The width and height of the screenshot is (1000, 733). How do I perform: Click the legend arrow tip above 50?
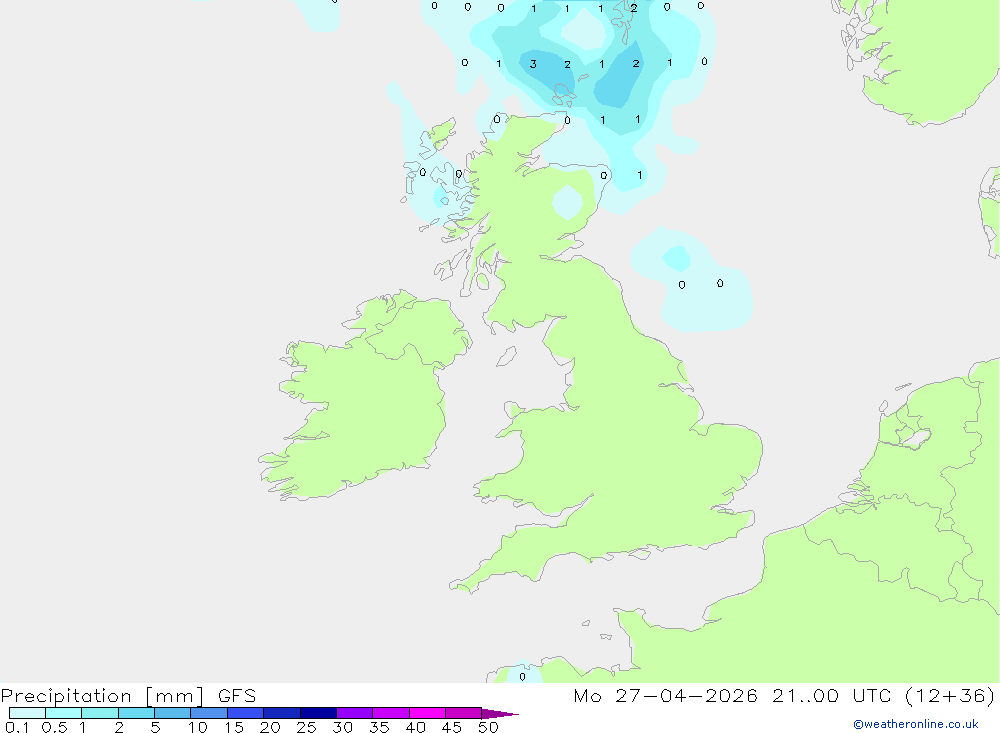(501, 714)
